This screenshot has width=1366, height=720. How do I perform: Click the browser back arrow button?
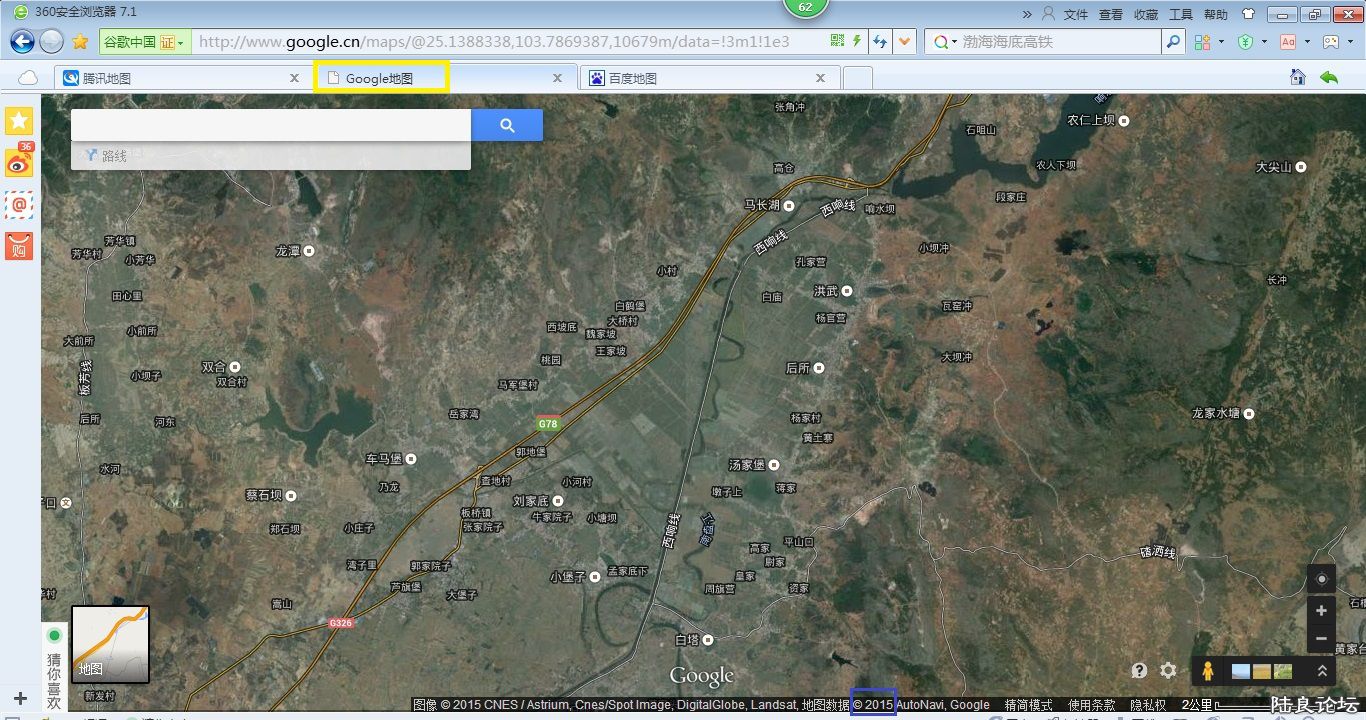22,41
